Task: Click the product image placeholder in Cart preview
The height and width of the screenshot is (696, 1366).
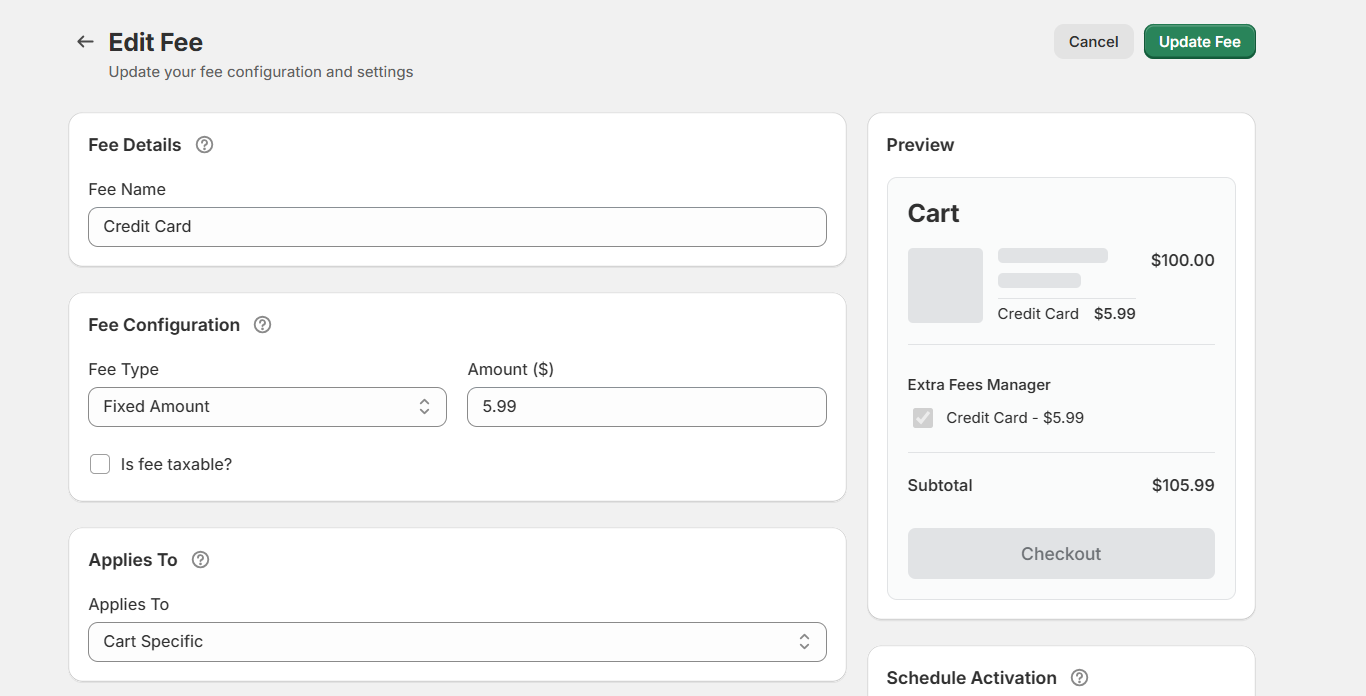Action: point(945,285)
